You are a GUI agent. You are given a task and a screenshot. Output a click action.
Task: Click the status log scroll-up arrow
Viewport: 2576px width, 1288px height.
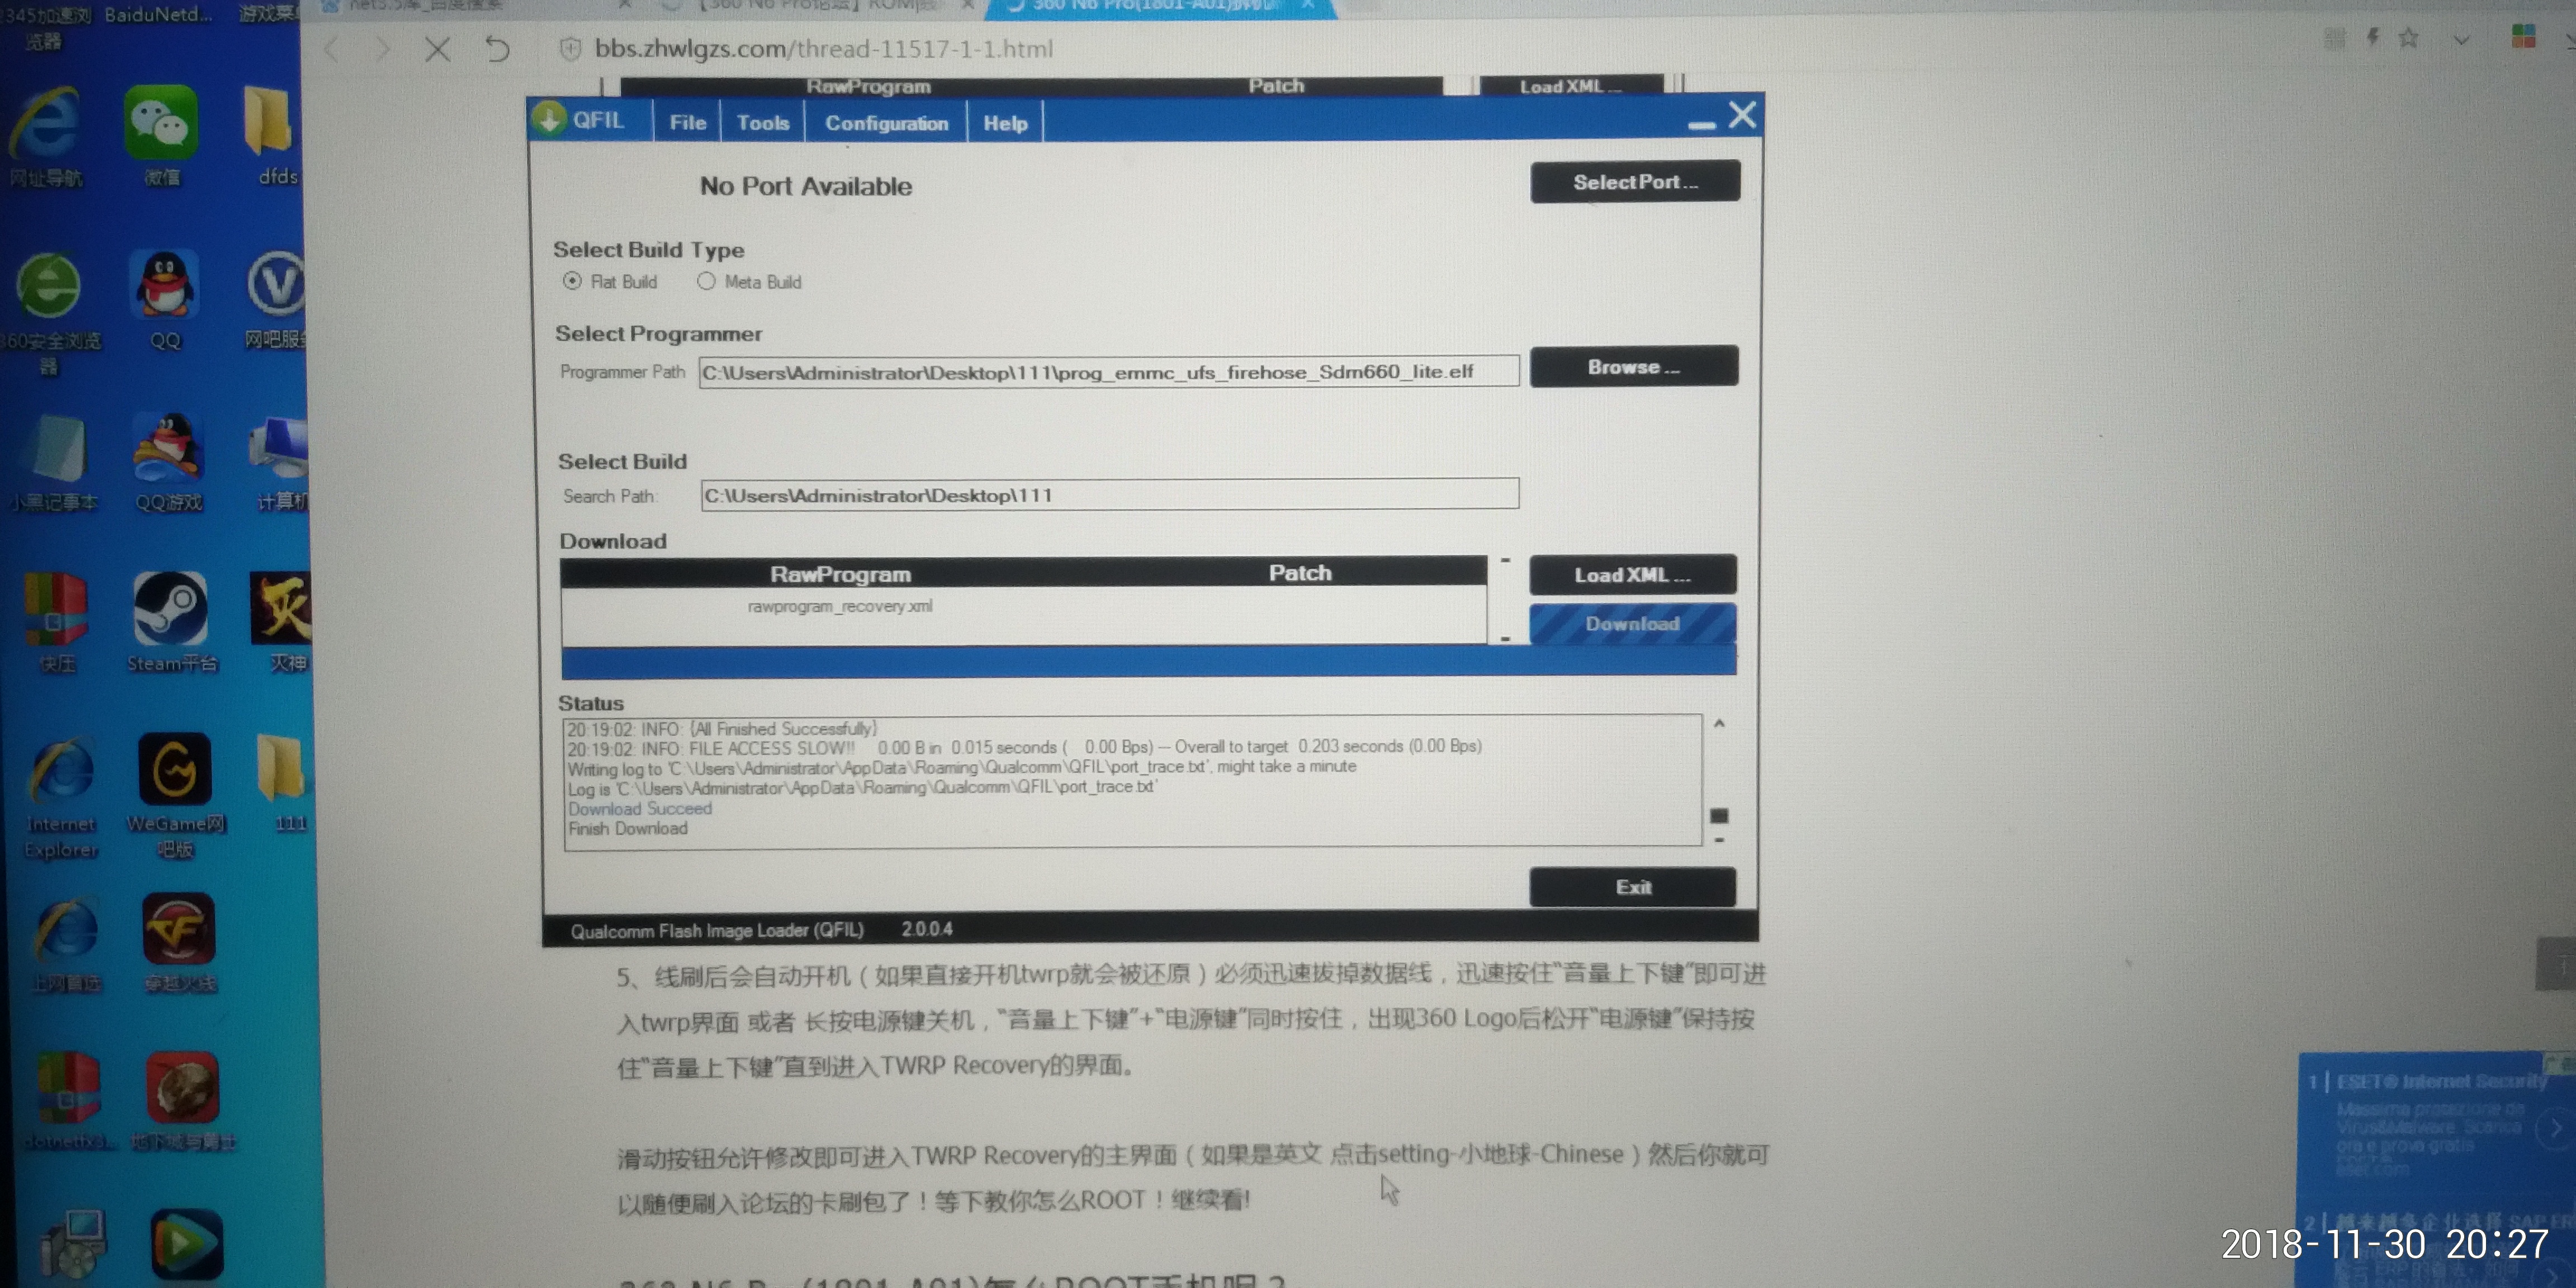click(1719, 724)
